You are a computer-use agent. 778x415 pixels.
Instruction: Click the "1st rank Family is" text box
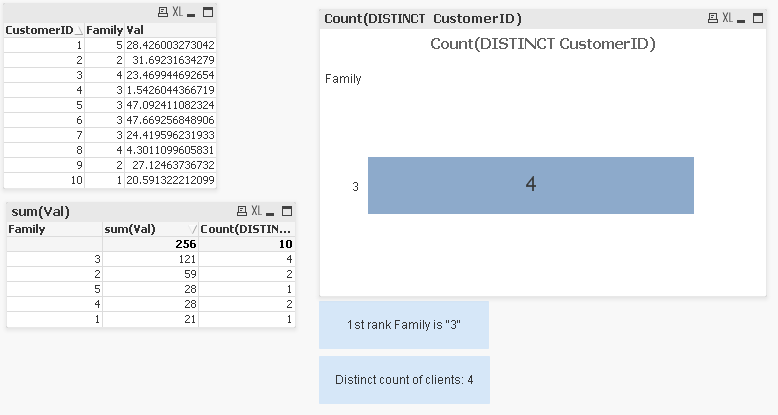coord(404,325)
